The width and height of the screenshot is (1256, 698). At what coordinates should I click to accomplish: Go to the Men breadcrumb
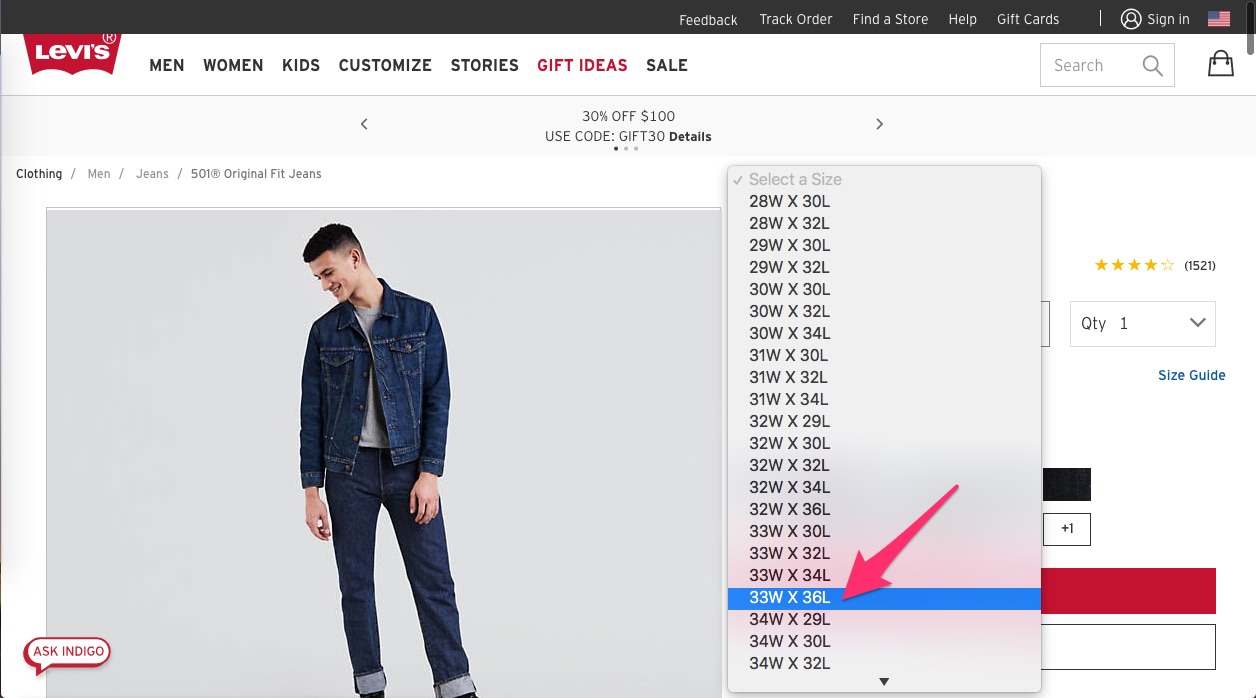click(x=99, y=174)
